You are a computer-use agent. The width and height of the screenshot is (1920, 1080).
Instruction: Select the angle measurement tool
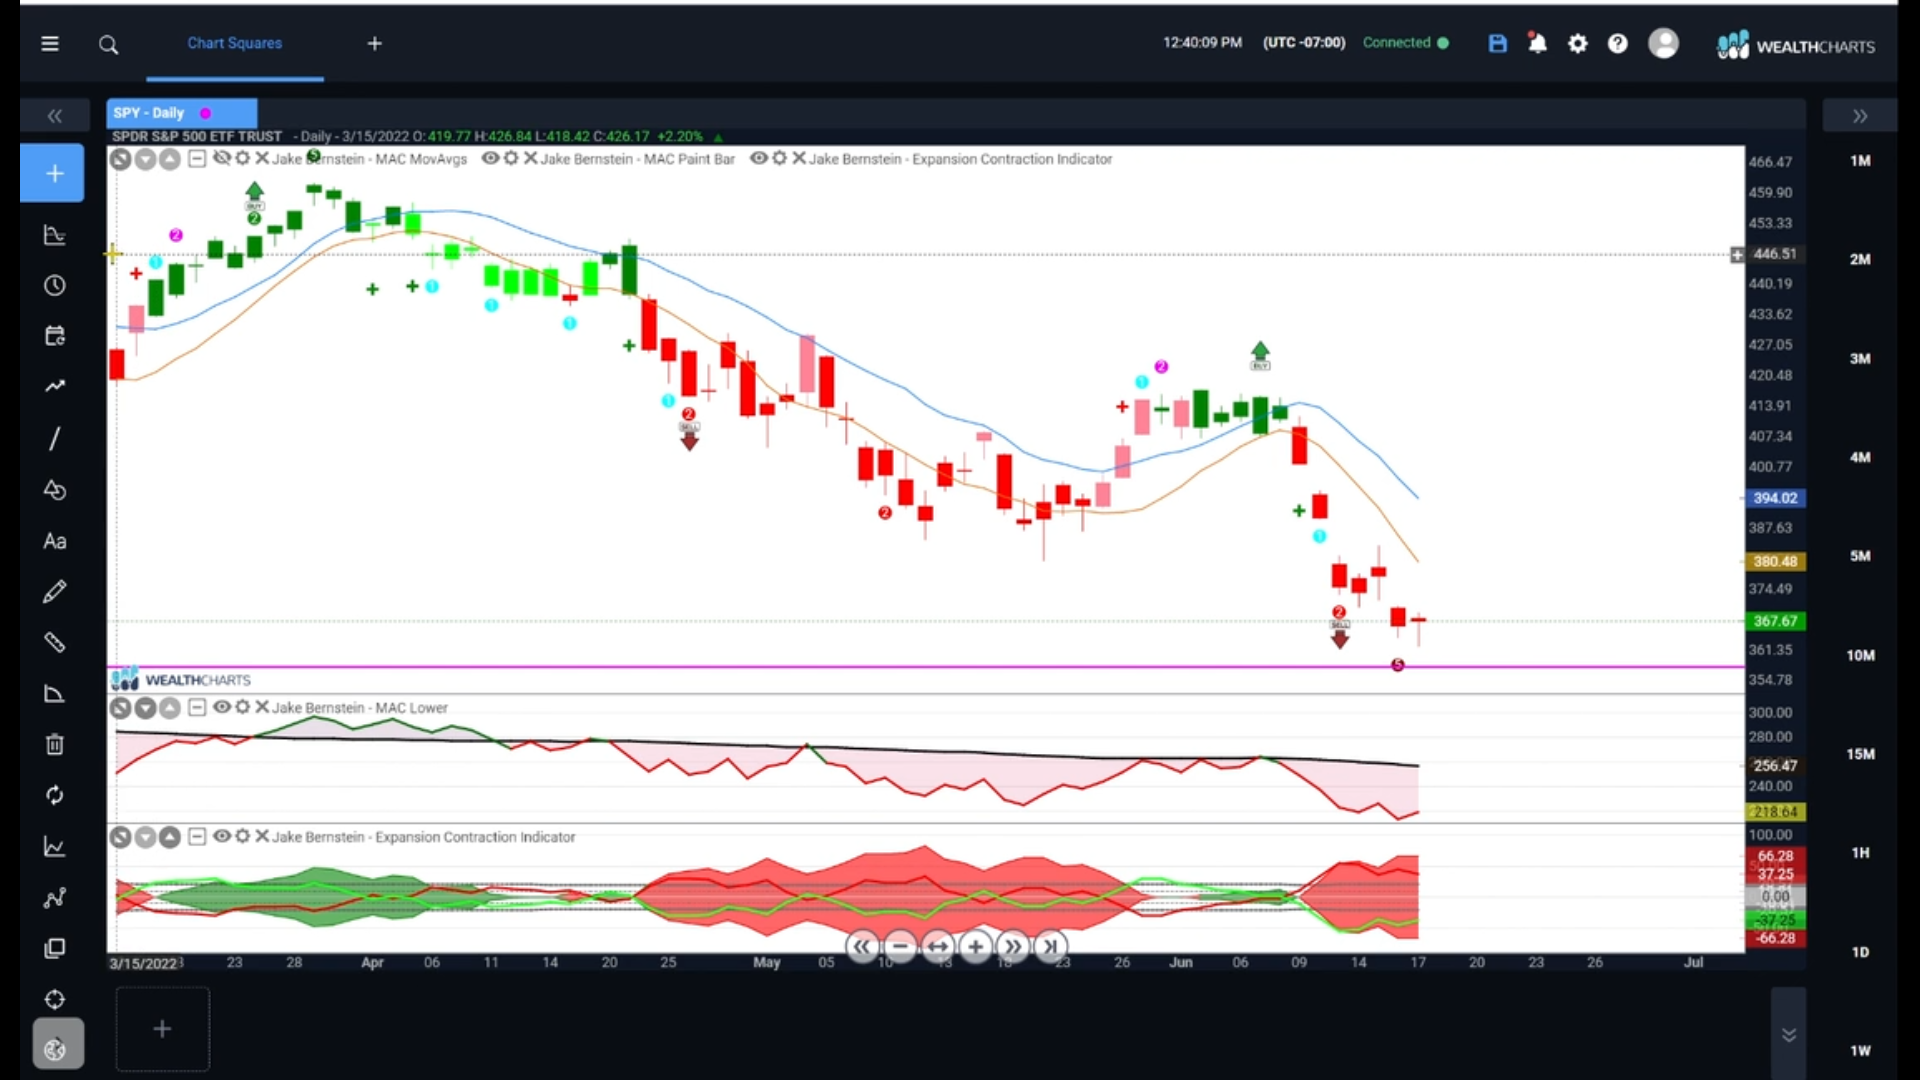(x=55, y=694)
